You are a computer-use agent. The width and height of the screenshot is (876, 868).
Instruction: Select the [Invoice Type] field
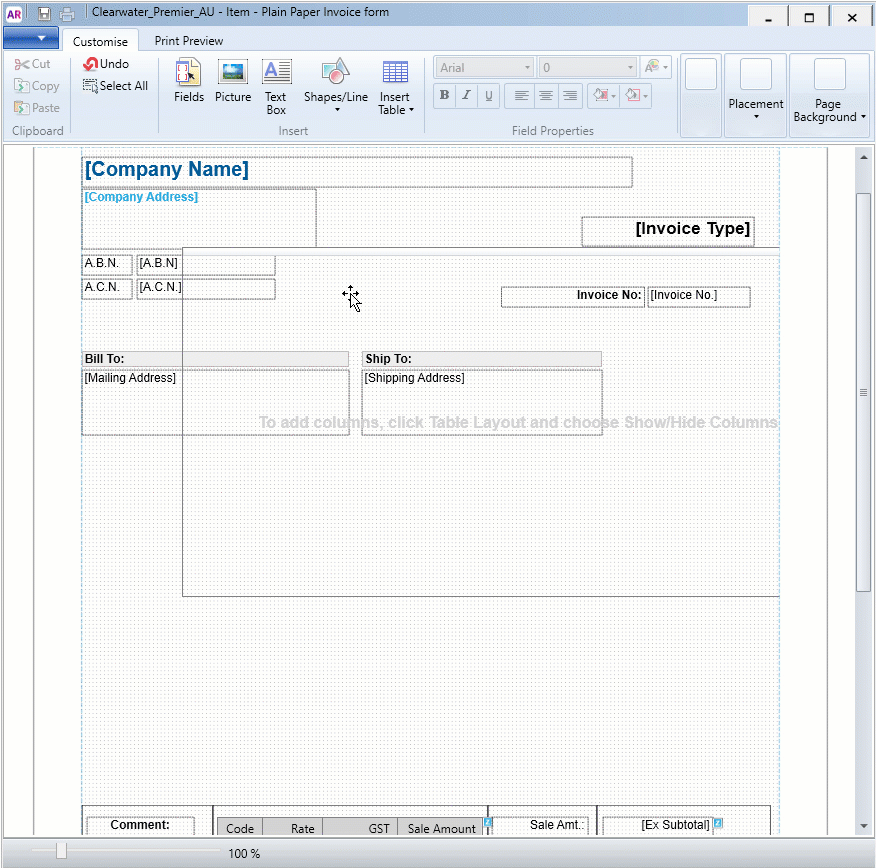(668, 231)
